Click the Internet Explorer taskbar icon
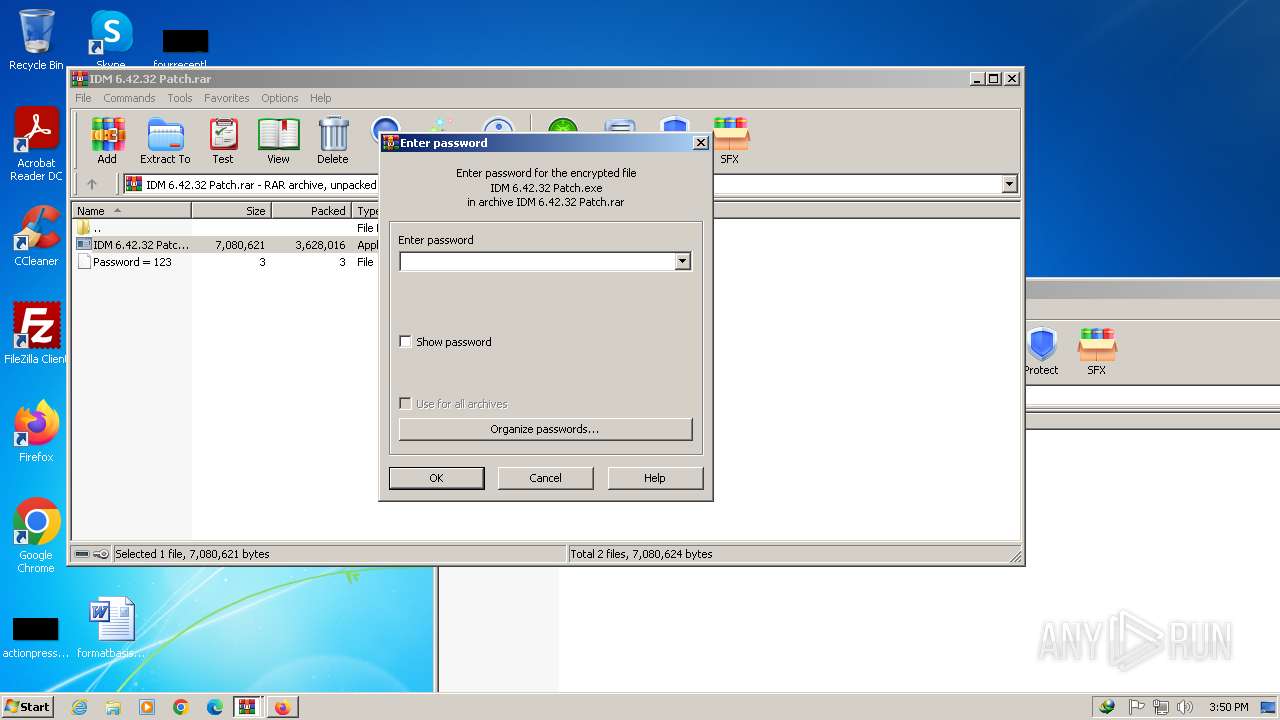Screen dimensions: 1280x720 (80, 707)
